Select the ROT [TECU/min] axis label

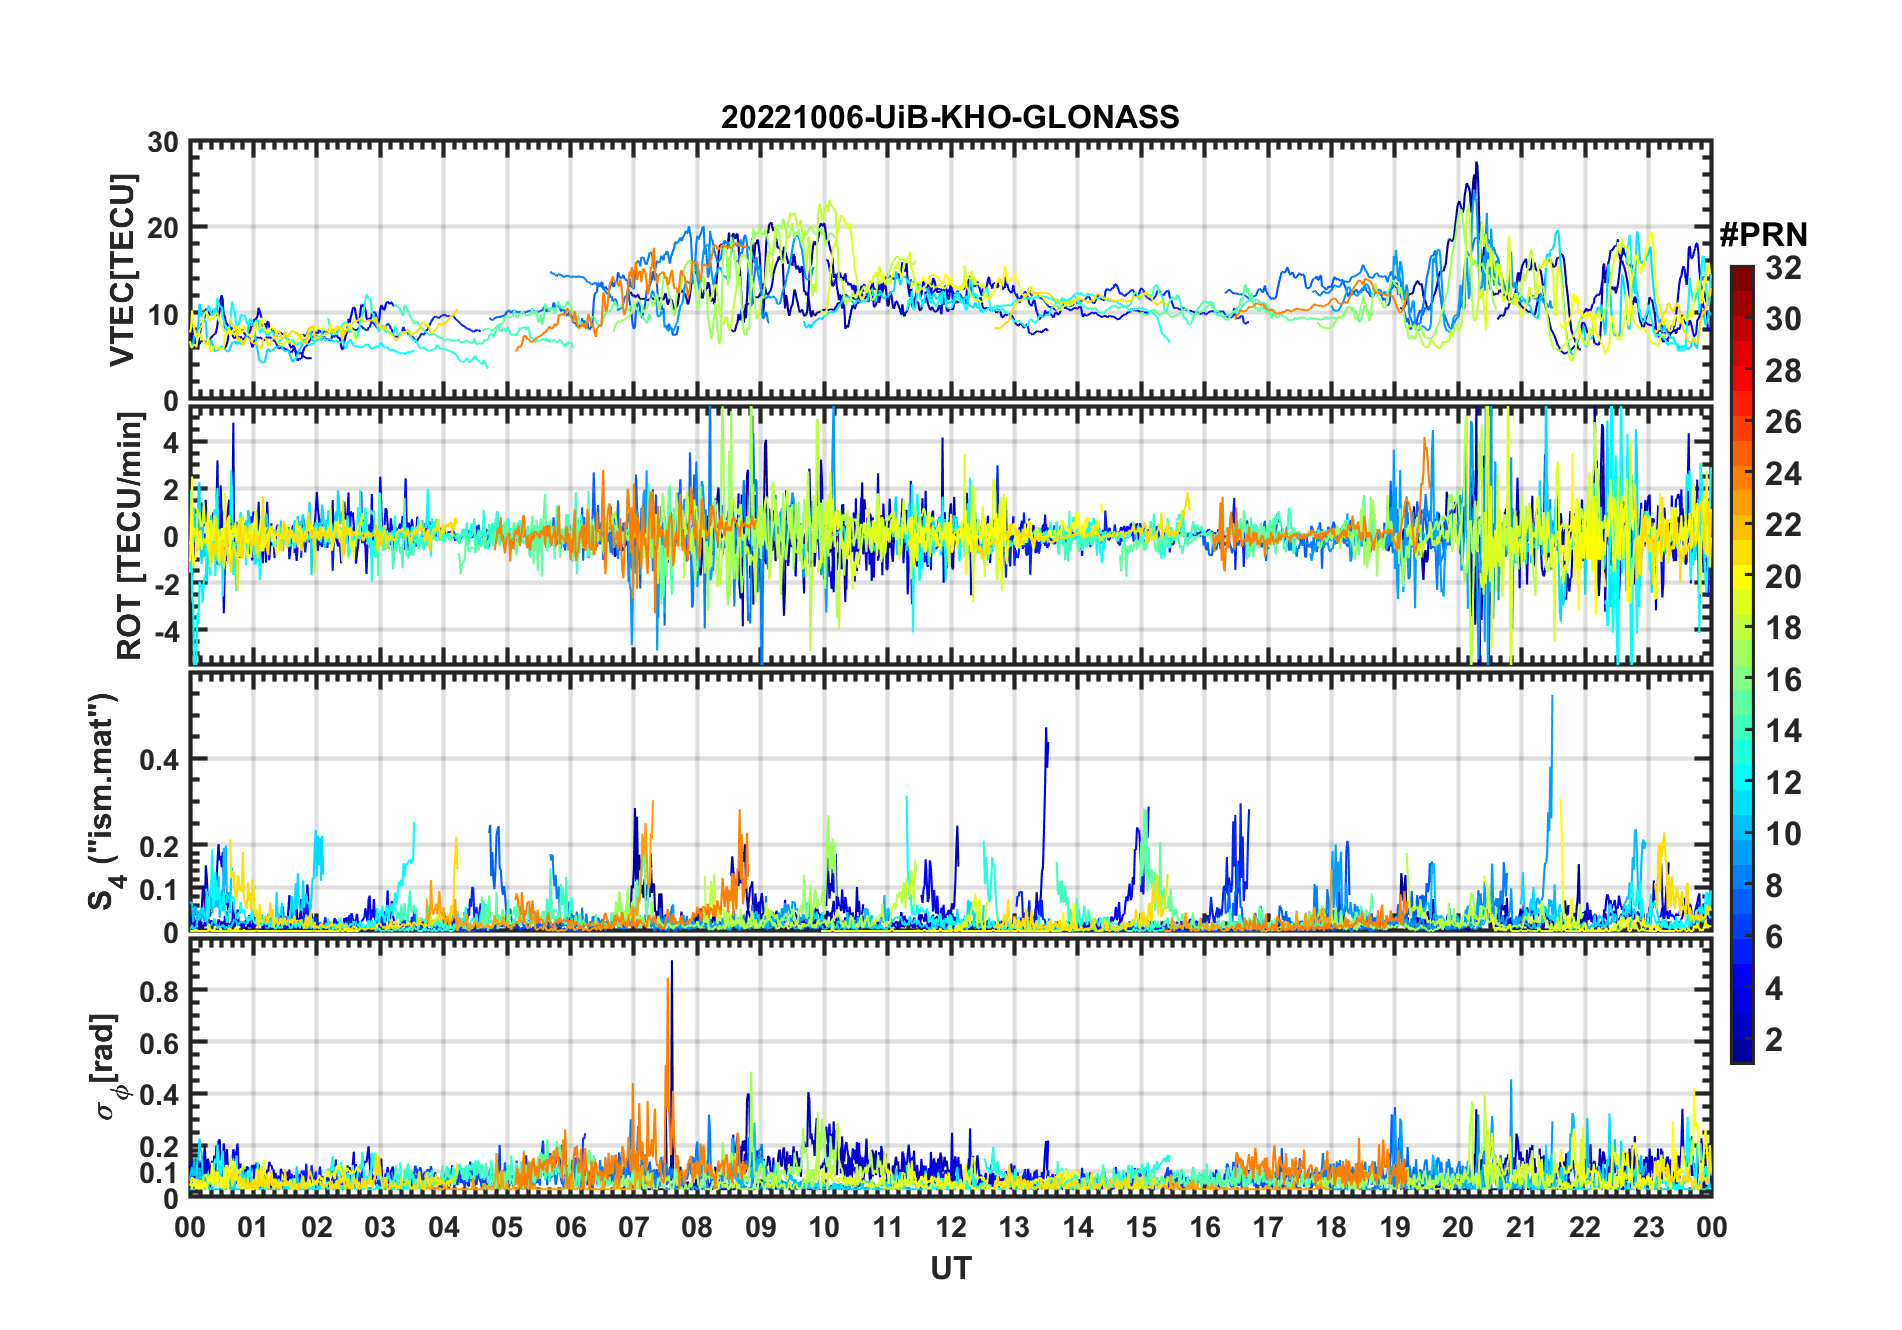point(129,536)
